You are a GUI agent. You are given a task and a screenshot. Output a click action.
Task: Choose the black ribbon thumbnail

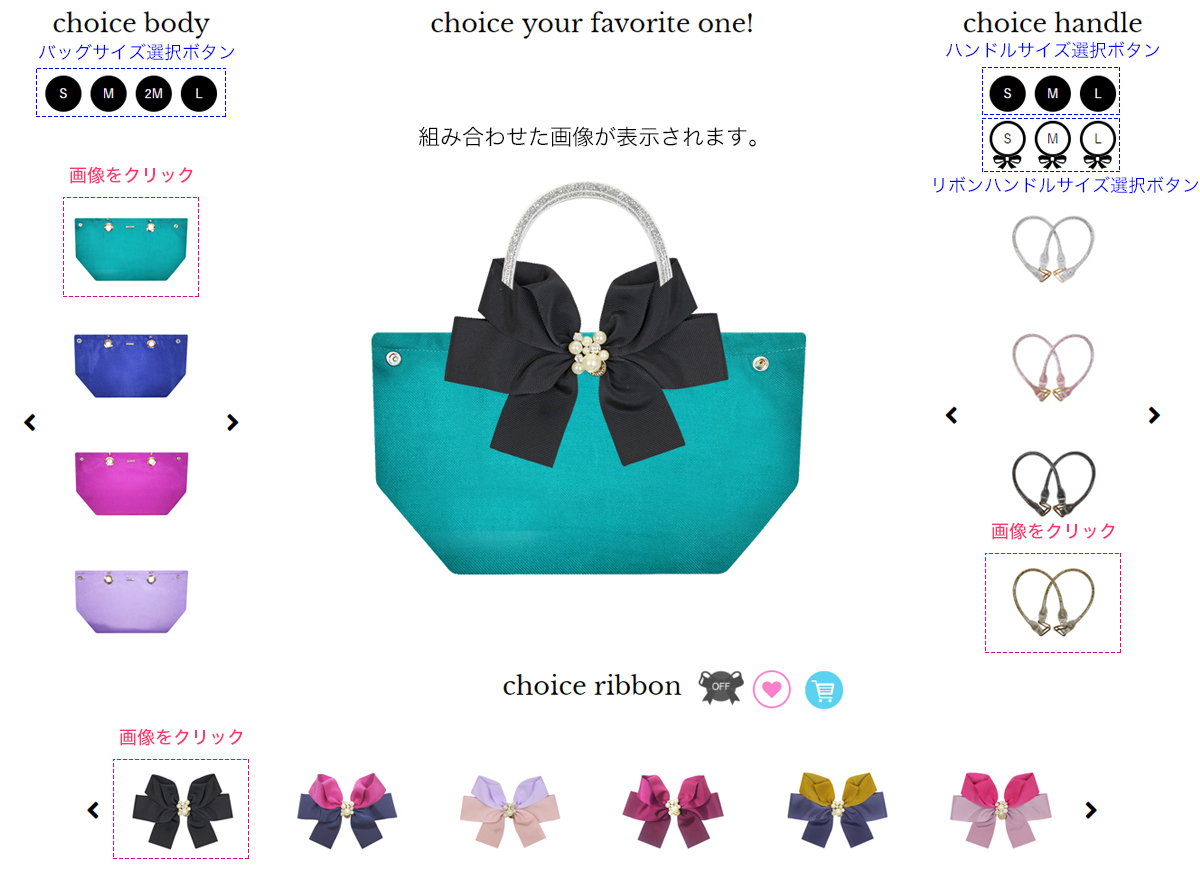181,809
